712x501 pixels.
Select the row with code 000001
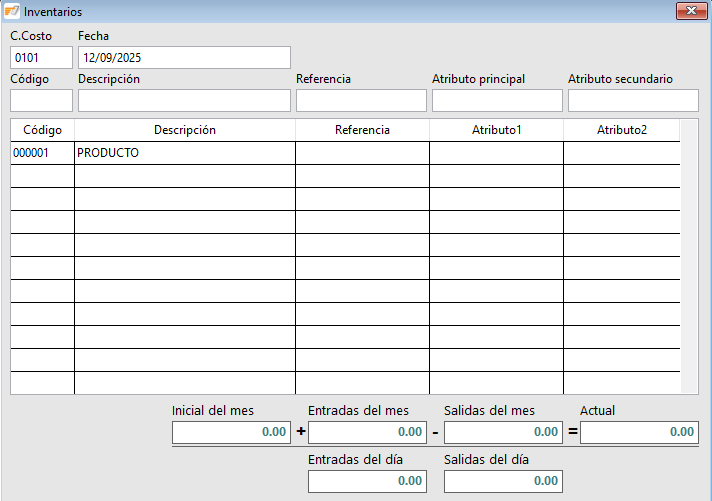click(42, 153)
